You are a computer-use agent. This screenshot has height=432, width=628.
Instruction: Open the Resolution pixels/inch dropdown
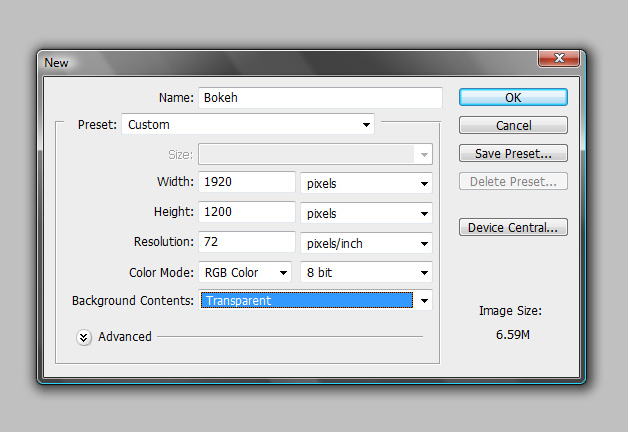[x=366, y=243]
